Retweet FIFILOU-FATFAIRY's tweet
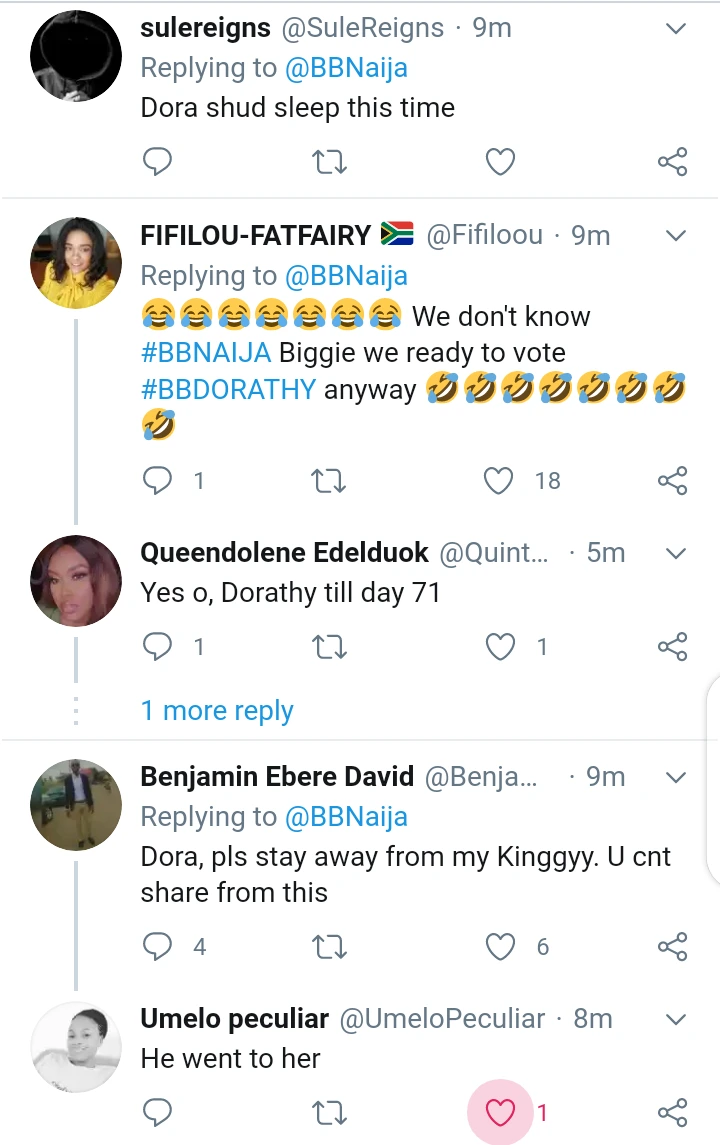 tap(329, 481)
